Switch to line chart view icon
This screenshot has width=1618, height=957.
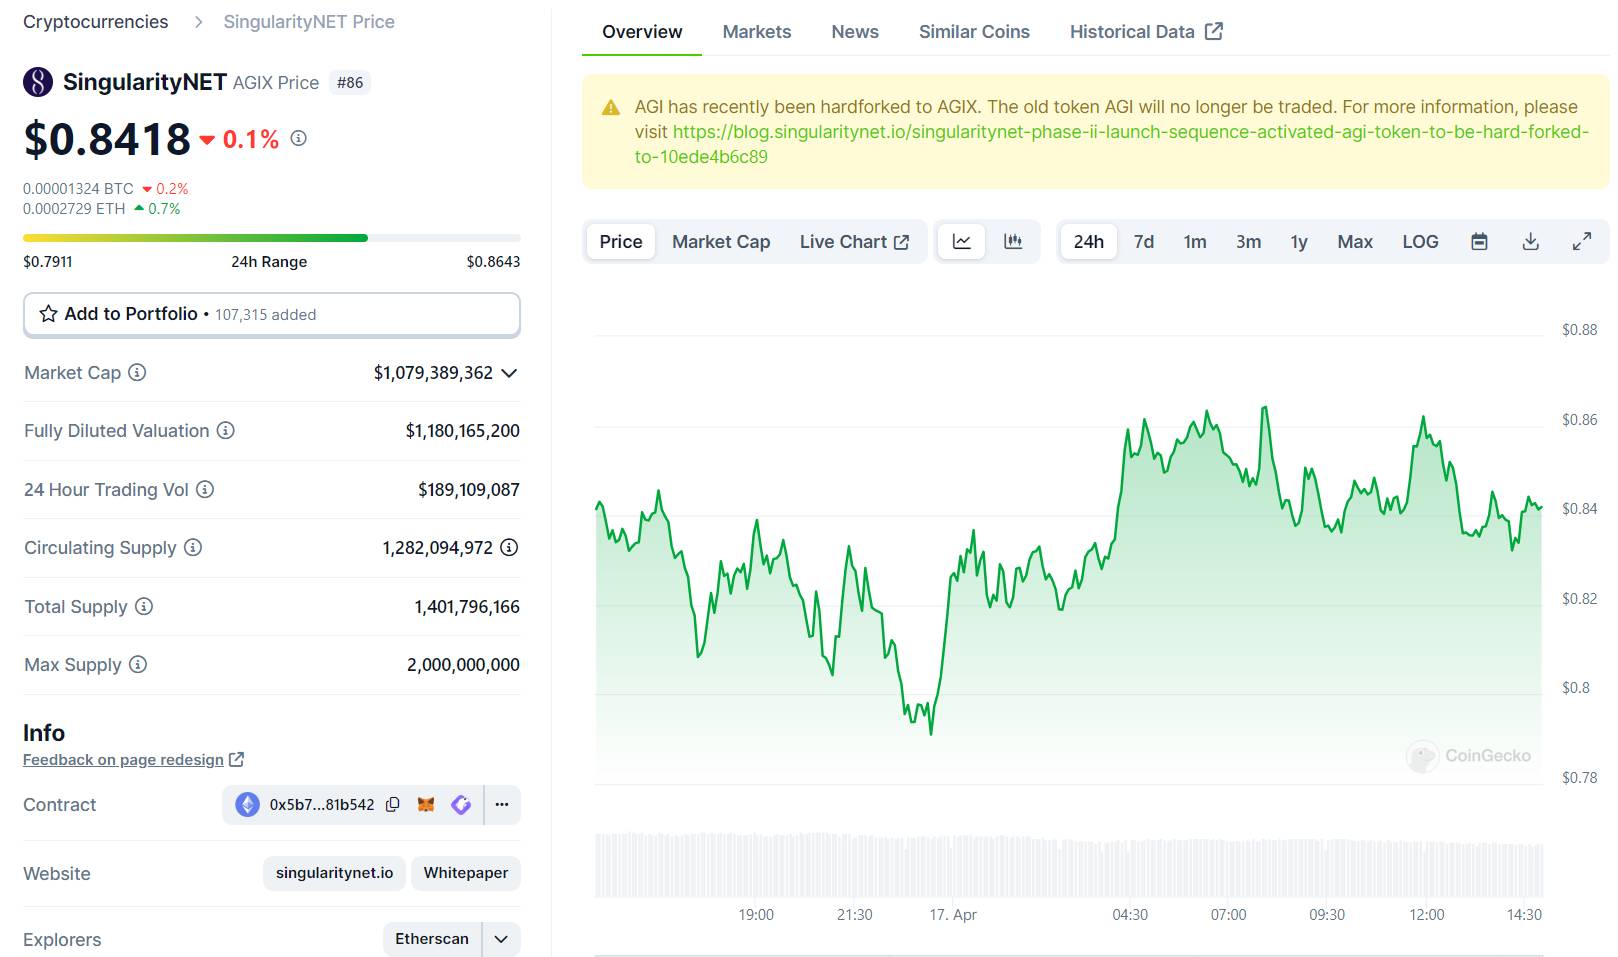pos(962,241)
